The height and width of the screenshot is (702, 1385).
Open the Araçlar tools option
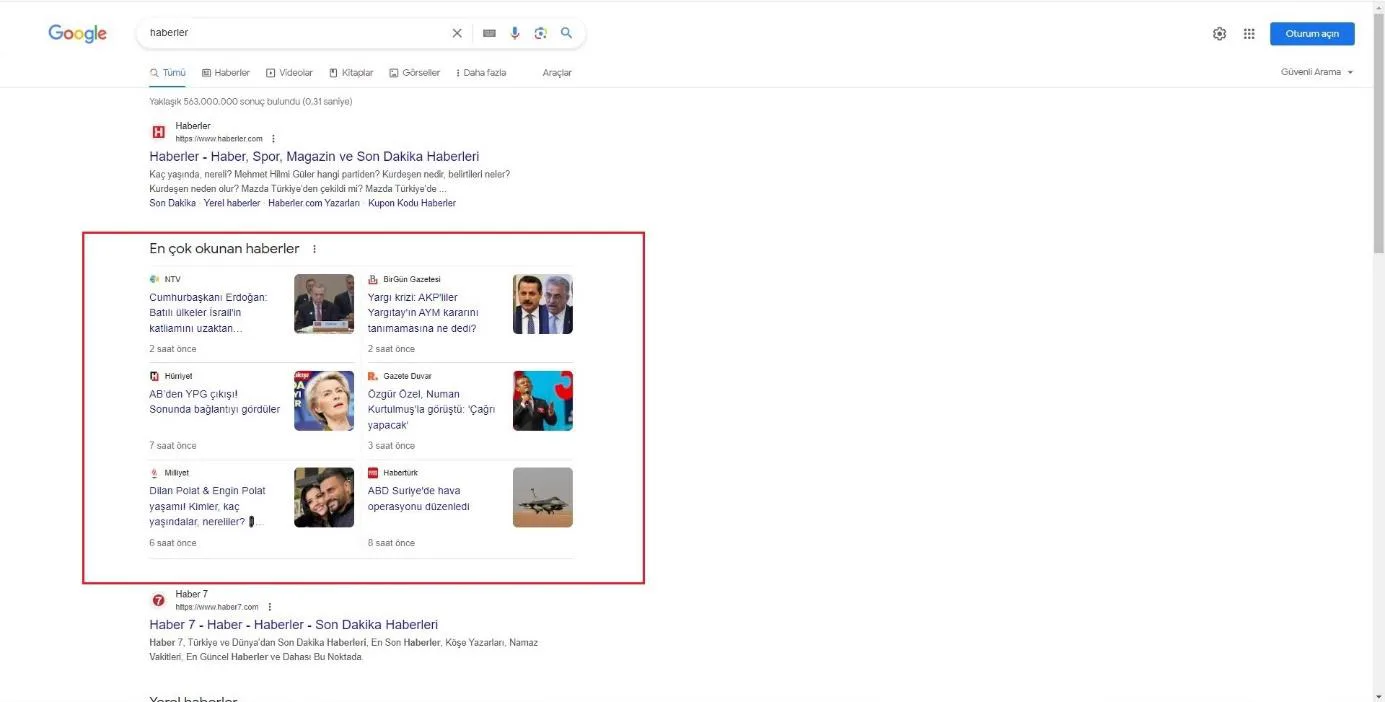pyautogui.click(x=557, y=73)
